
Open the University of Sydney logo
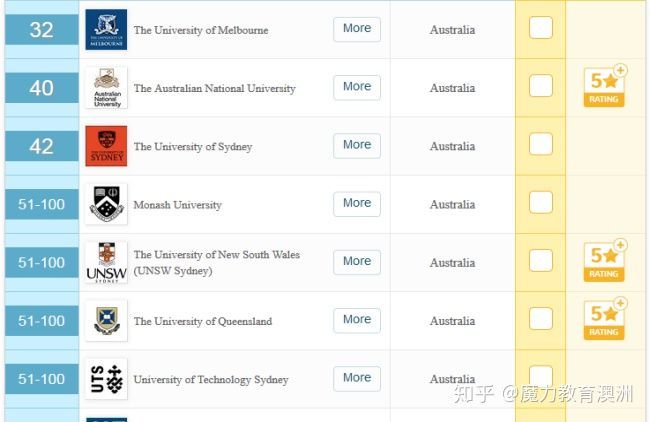(x=106, y=146)
